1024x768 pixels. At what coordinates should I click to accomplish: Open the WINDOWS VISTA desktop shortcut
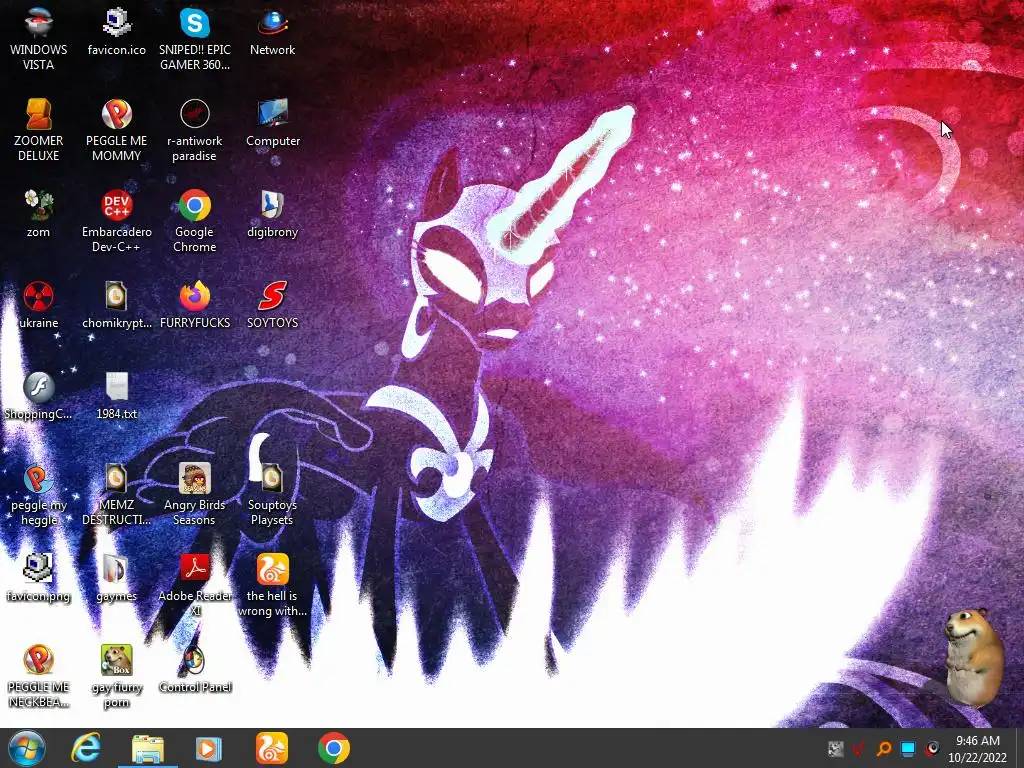(39, 39)
